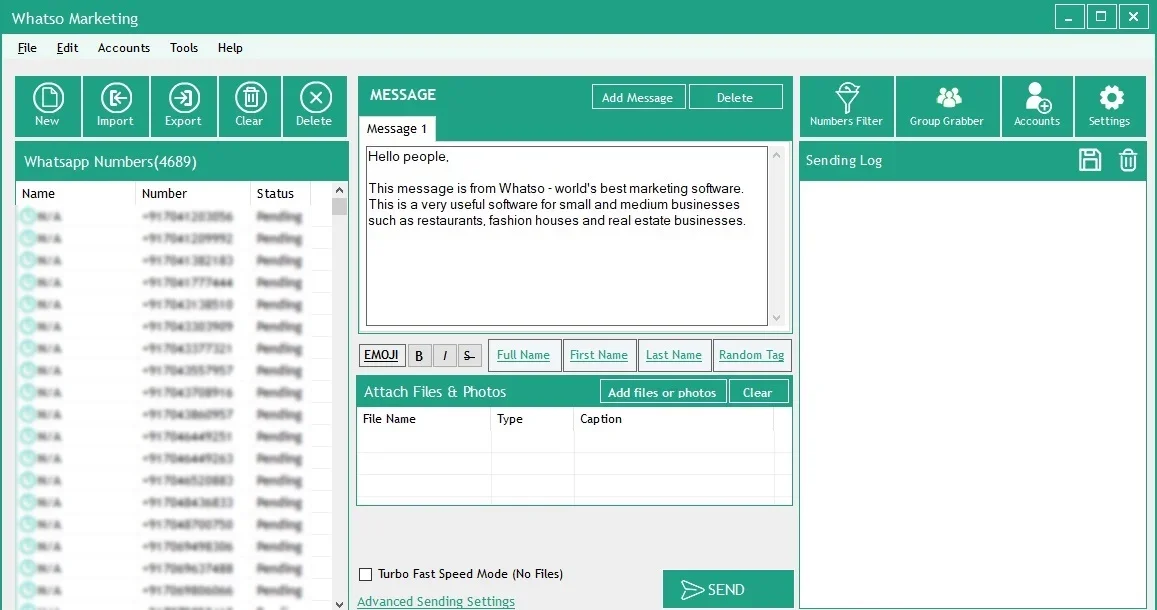Click inside the message text box
1157x610 pixels.
click(567, 235)
